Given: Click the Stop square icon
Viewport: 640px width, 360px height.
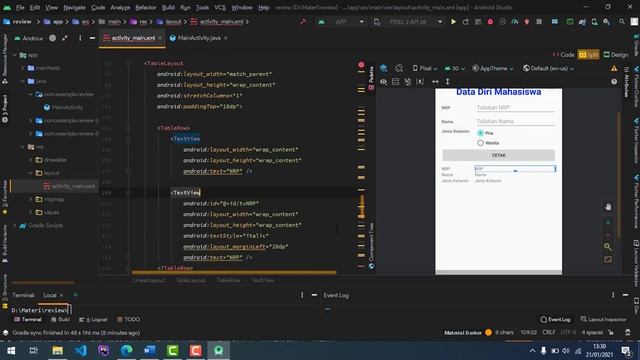Looking at the screenshot, I should [x=539, y=22].
